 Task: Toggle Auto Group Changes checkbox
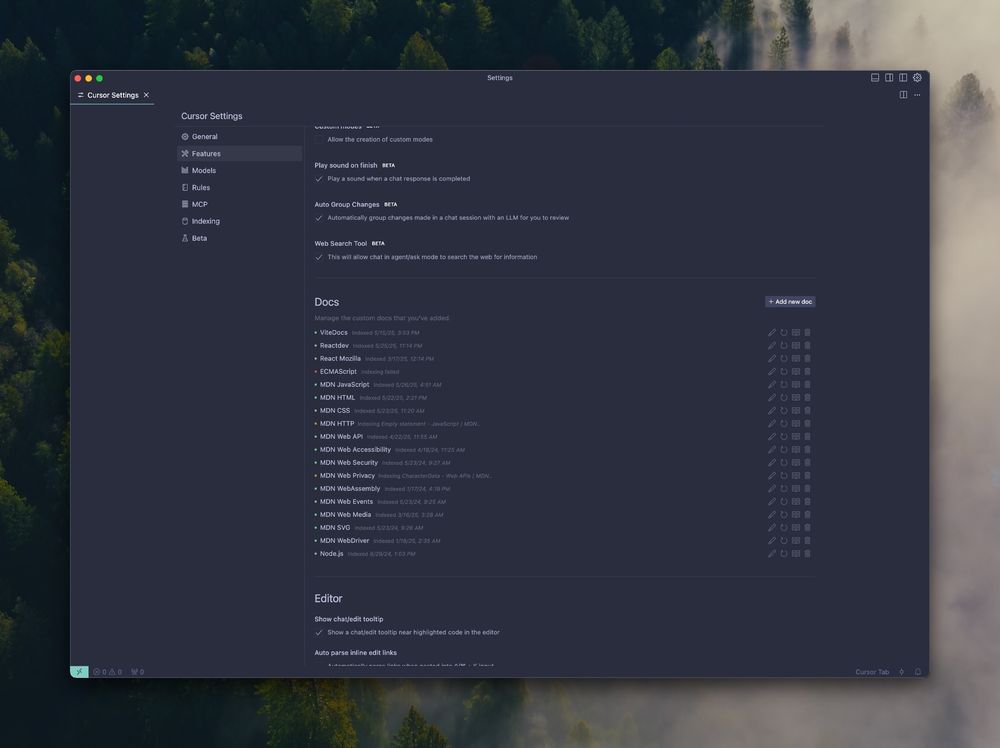[x=319, y=218]
